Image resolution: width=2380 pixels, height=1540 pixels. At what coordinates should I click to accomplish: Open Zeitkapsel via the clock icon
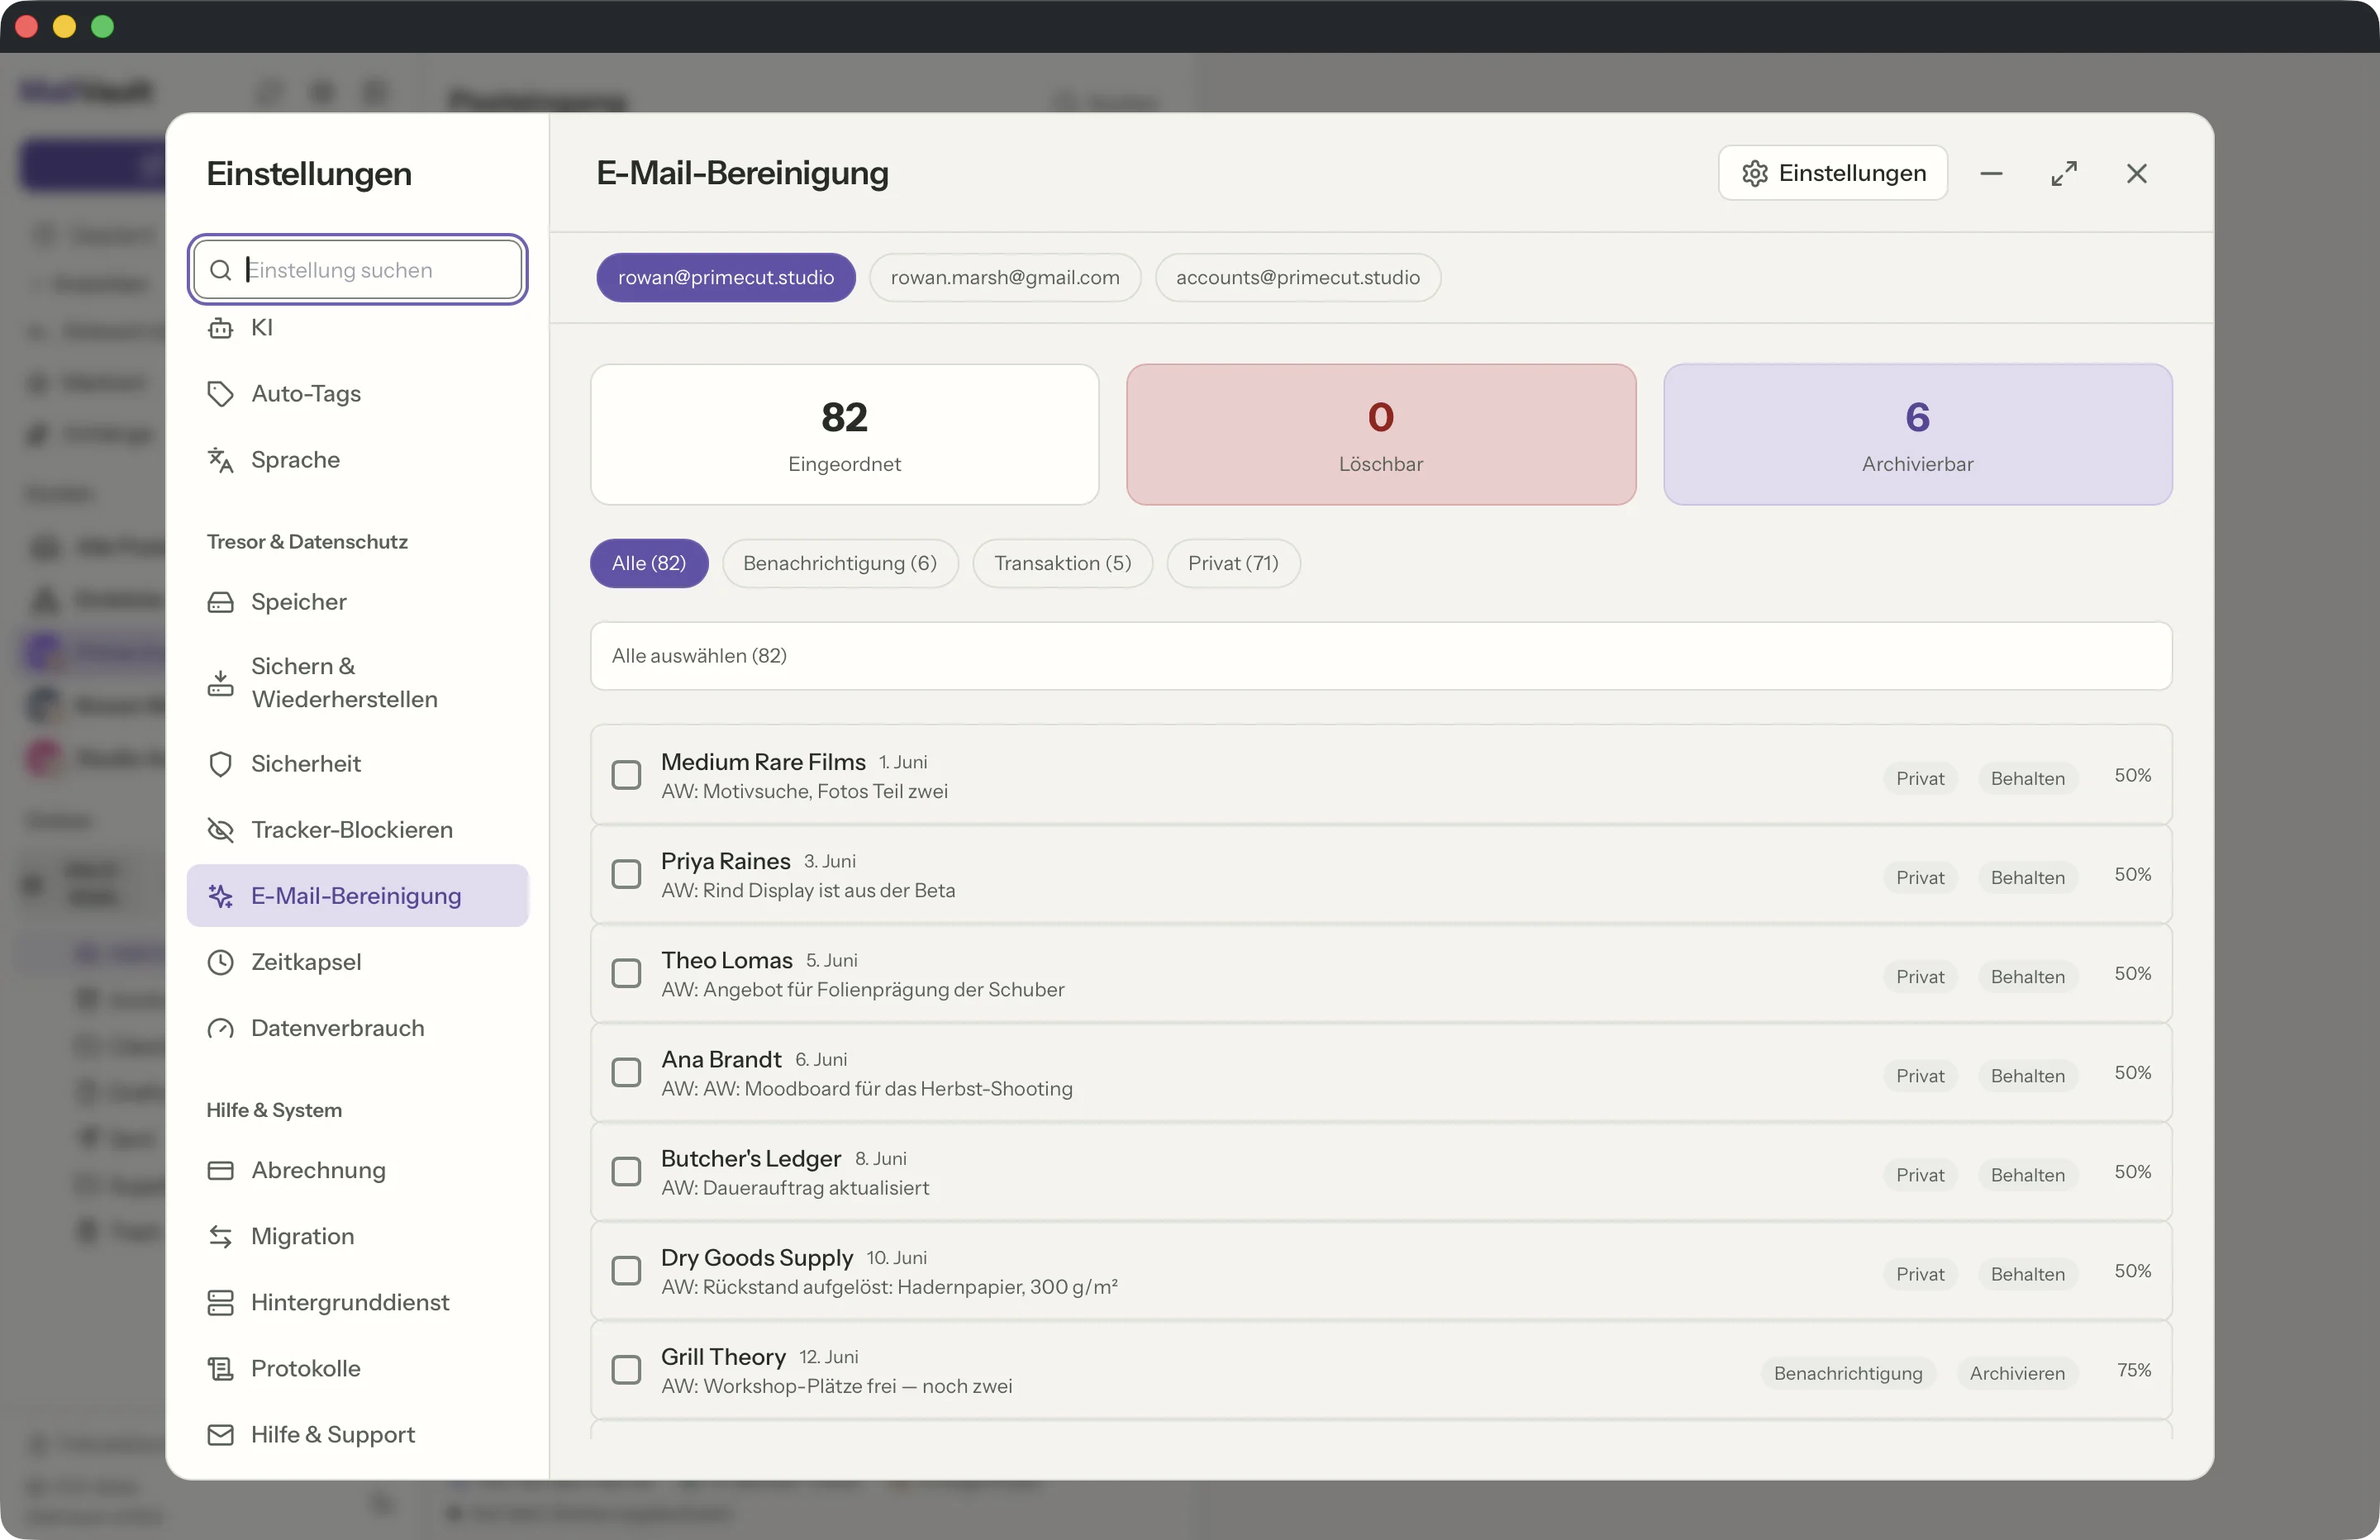(x=220, y=962)
